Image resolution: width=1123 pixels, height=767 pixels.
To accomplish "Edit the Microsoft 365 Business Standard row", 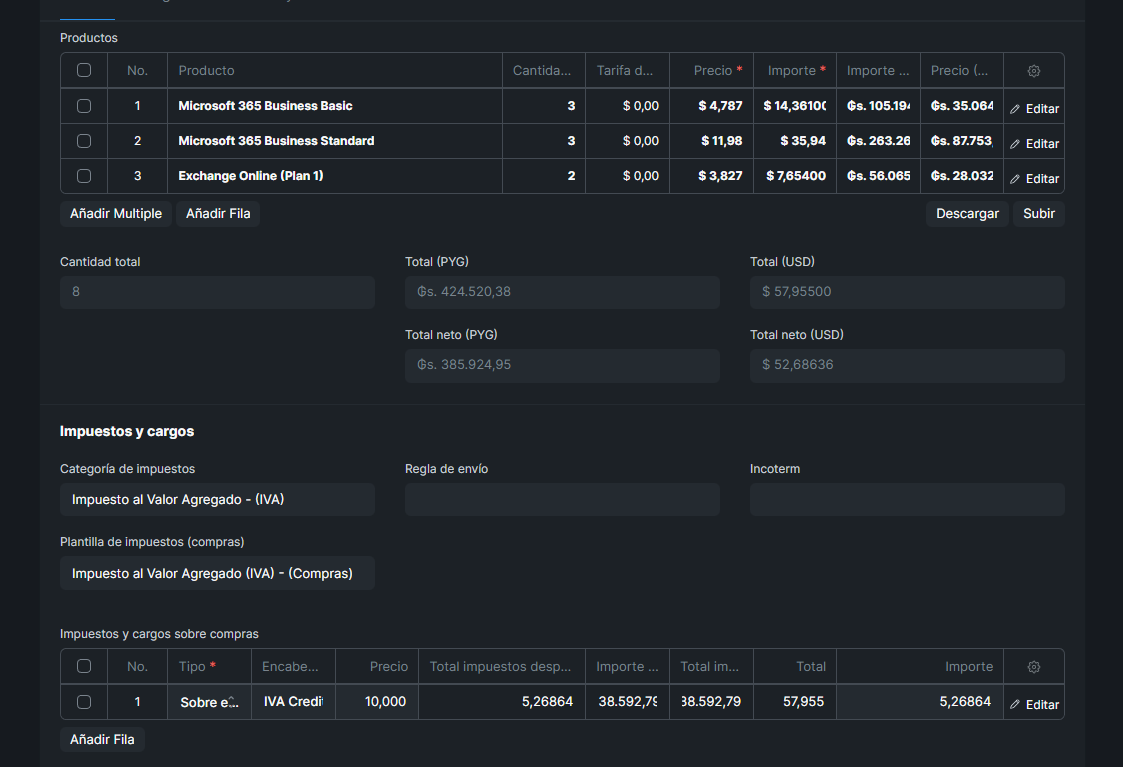I will [1034, 144].
